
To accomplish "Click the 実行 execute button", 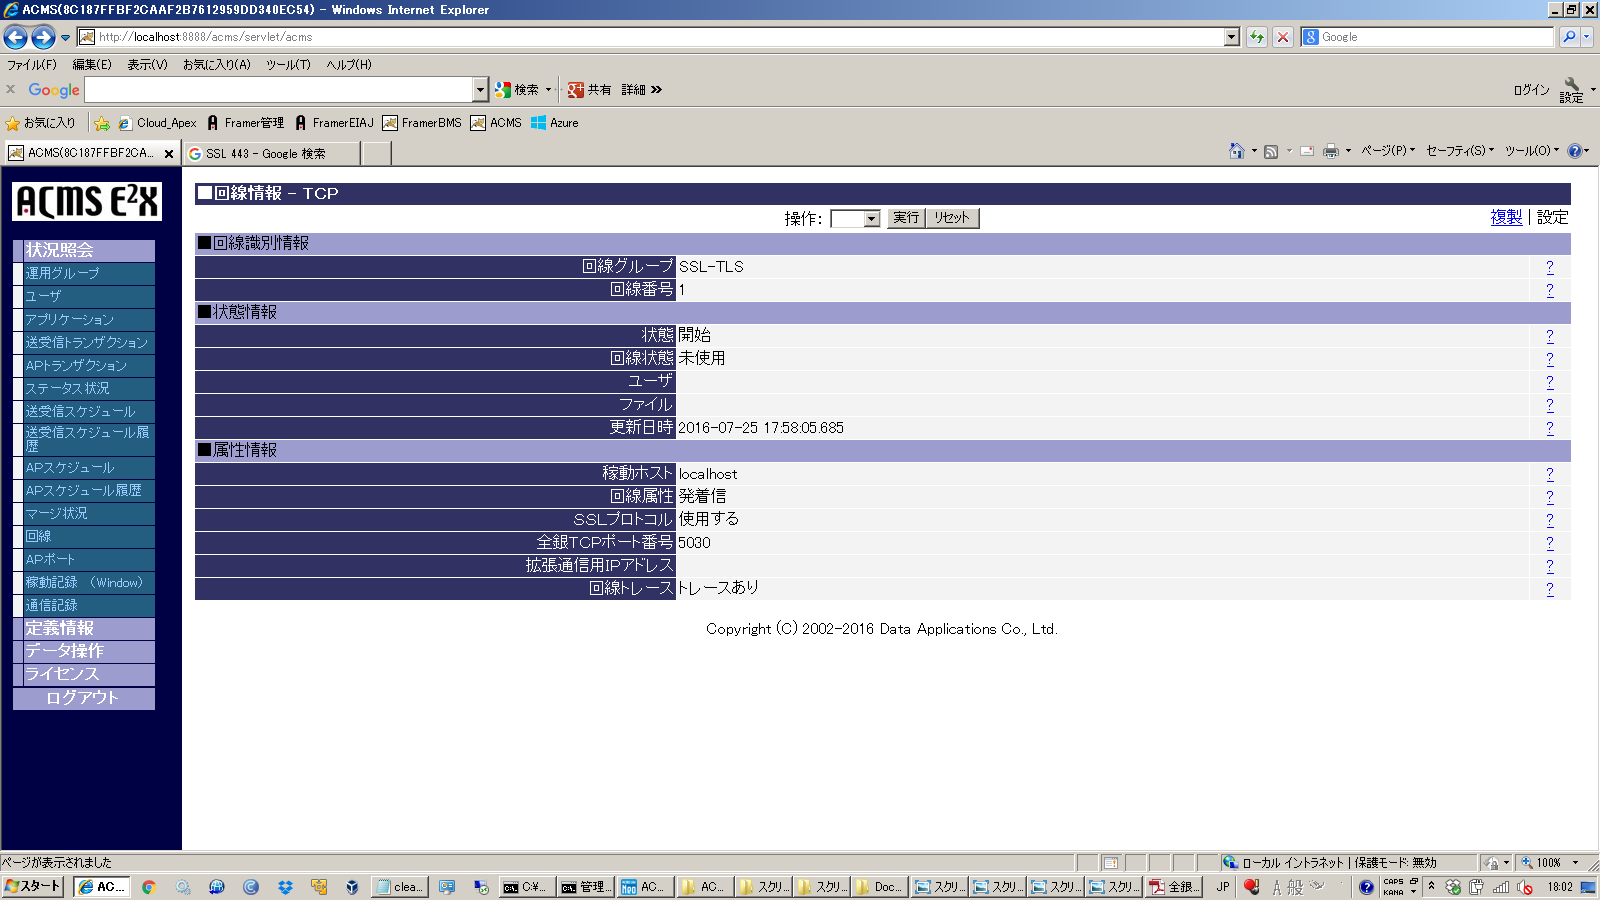I will point(906,218).
